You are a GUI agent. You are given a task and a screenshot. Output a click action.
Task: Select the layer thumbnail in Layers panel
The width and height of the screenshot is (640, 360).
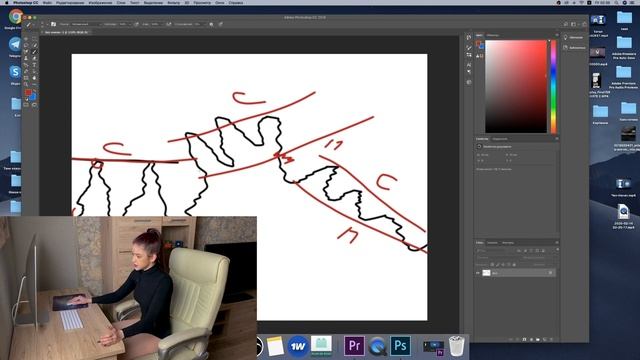click(486, 273)
